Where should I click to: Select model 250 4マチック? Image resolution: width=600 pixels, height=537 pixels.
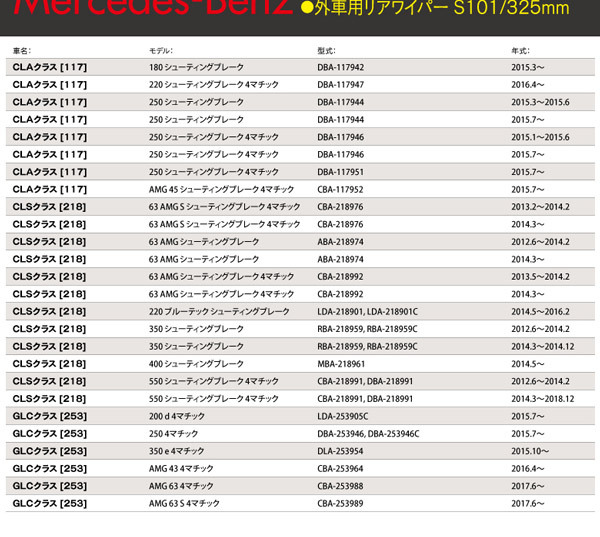[x=173, y=434]
